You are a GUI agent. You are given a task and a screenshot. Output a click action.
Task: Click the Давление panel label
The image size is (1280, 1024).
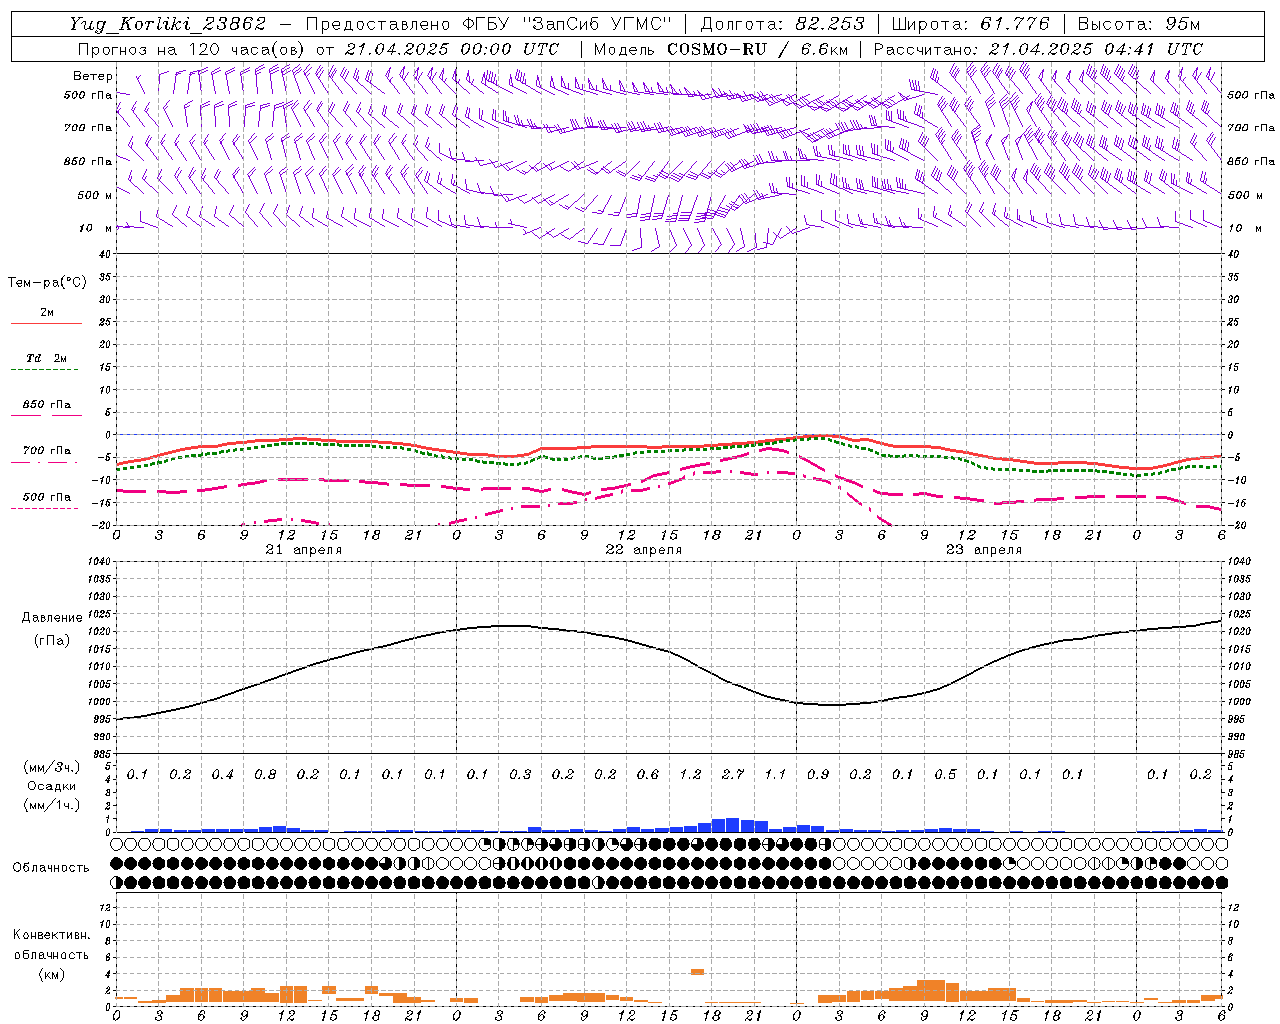[x=52, y=618]
